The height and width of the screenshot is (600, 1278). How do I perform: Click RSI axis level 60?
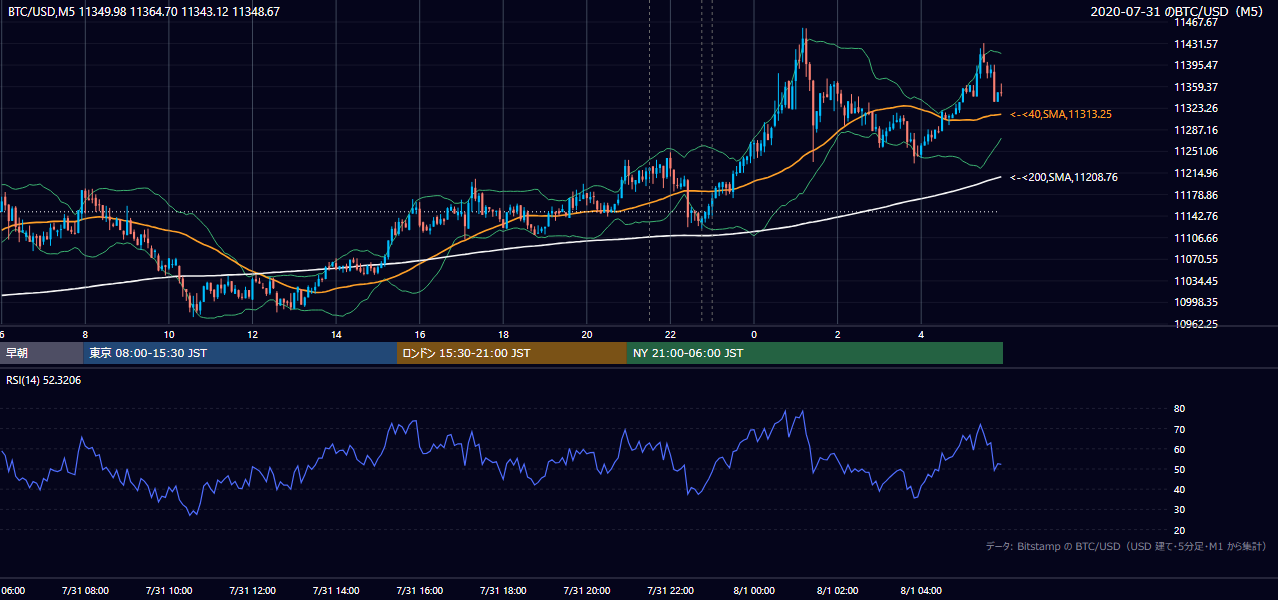point(1180,449)
